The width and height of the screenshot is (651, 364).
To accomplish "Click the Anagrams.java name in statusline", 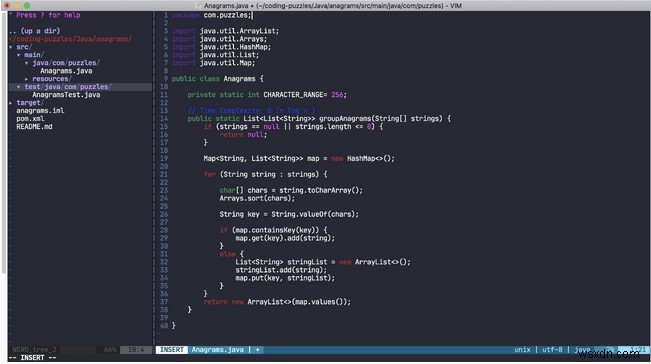I will coord(217,350).
